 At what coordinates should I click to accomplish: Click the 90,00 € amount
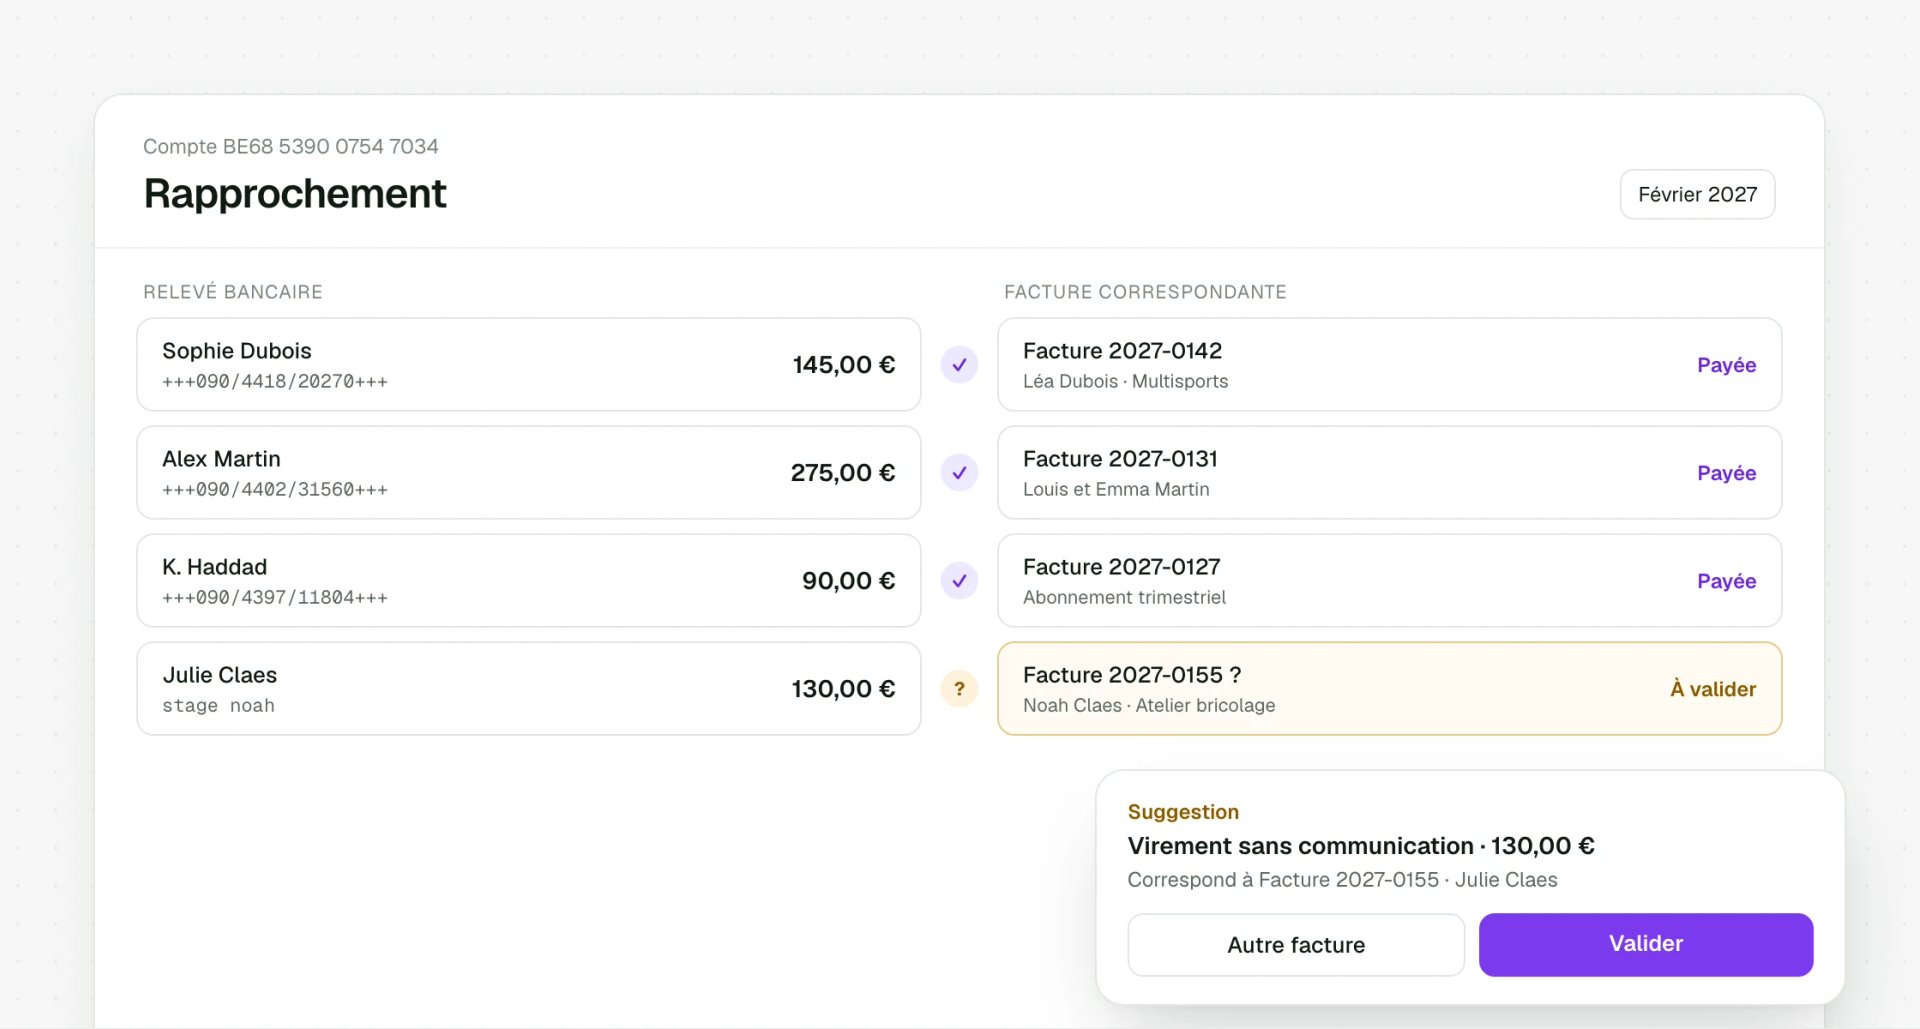click(x=848, y=581)
